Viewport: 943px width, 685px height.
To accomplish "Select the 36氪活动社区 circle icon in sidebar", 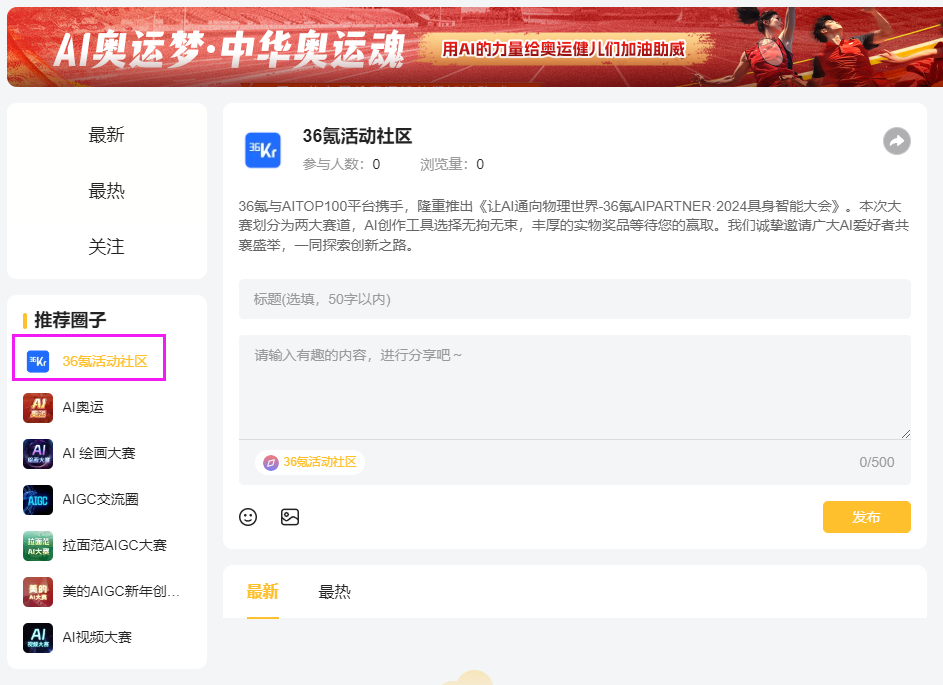I will coord(37,361).
